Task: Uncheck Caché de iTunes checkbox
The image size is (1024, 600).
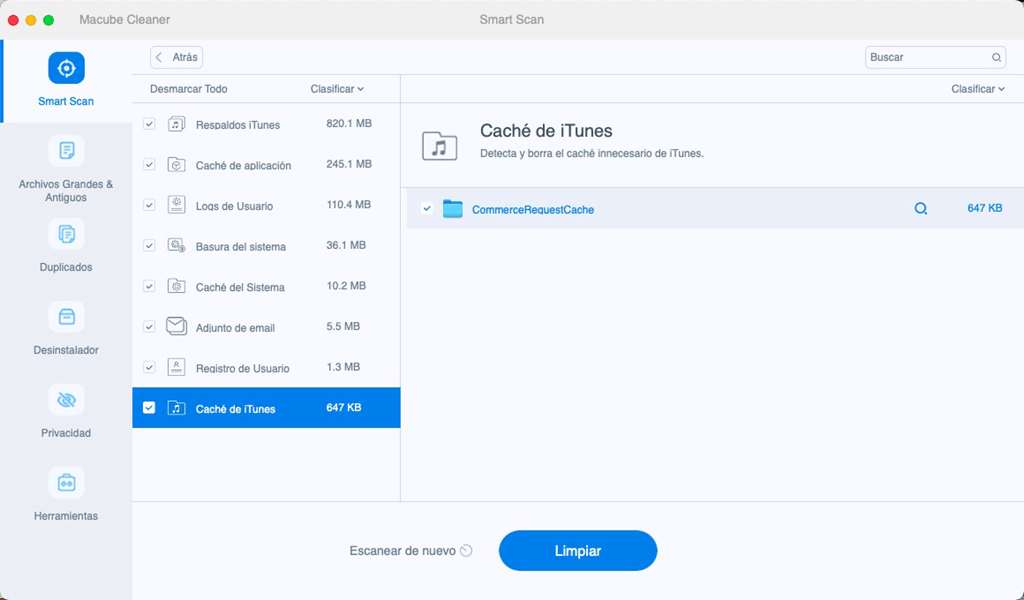Action: 150,407
